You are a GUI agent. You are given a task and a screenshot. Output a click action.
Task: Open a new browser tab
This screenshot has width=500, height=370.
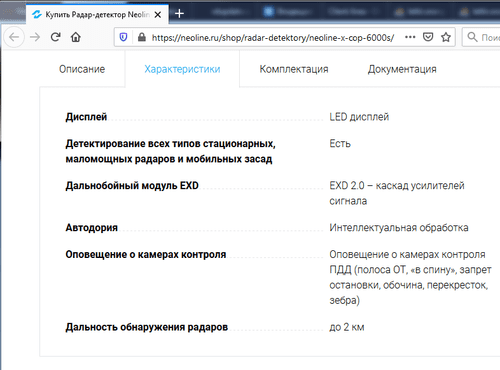point(179,14)
